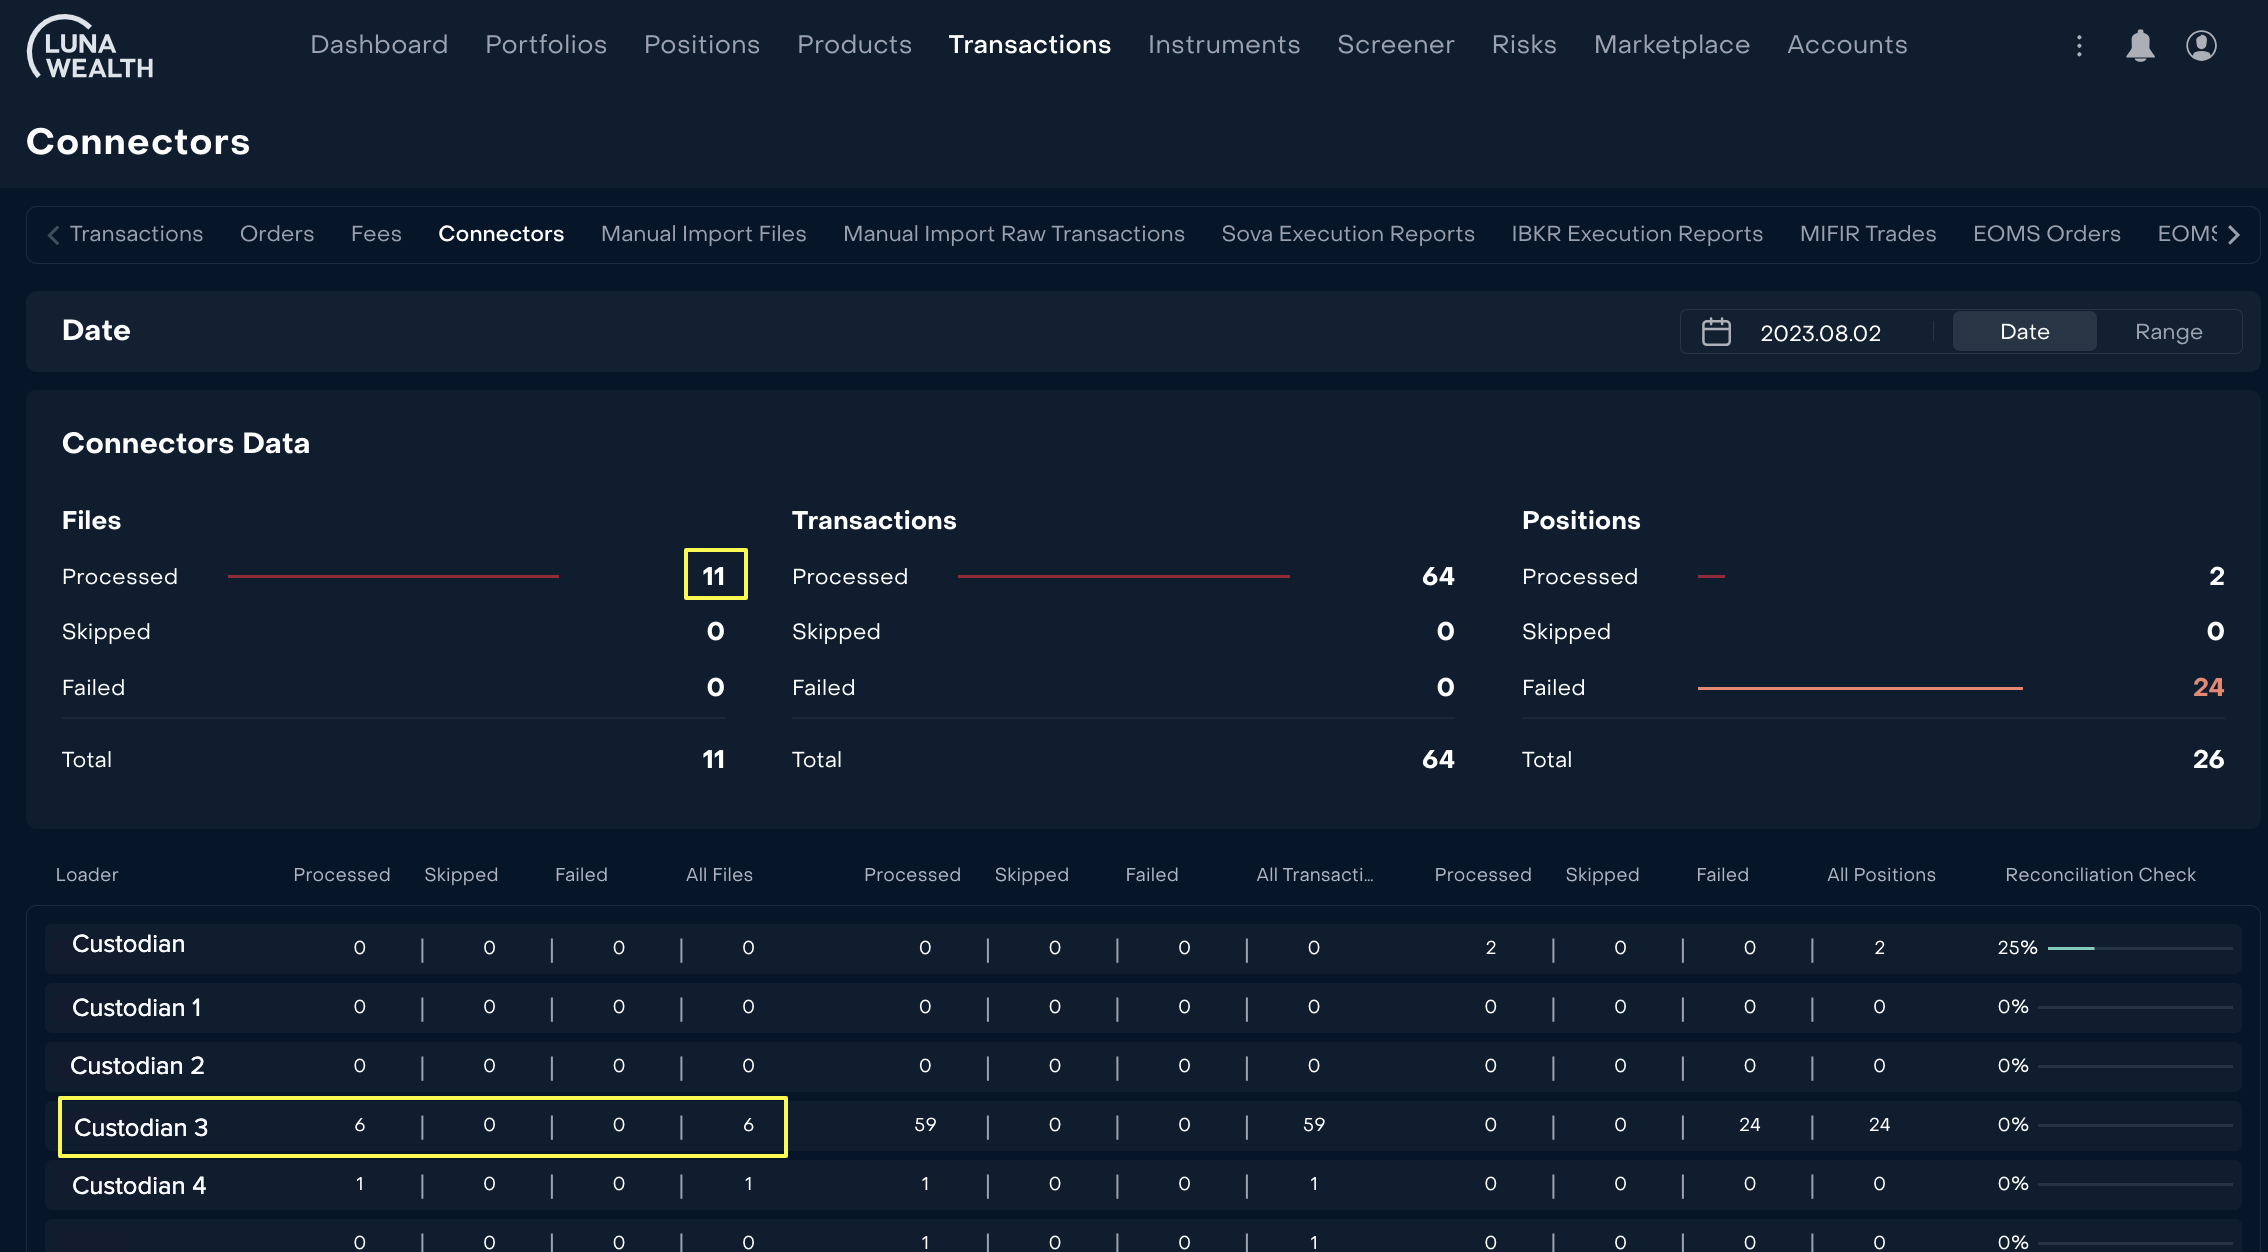Go to Dashboard in top navigation
This screenshot has height=1252, width=2268.
coord(379,45)
